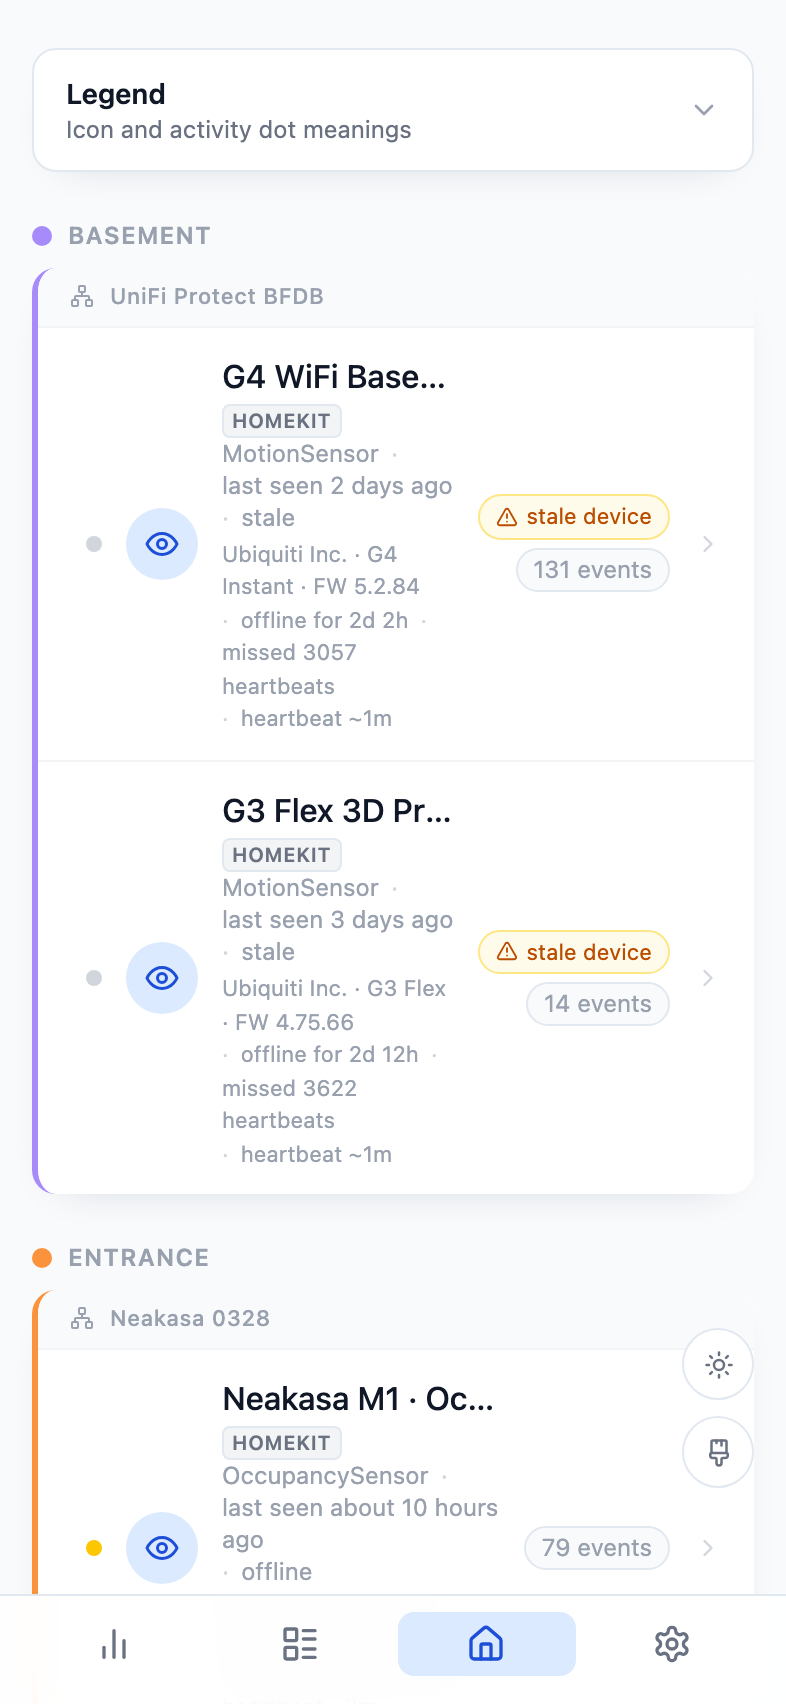Expand the Legend section
Screen dimensions: 786x1704
pos(703,110)
